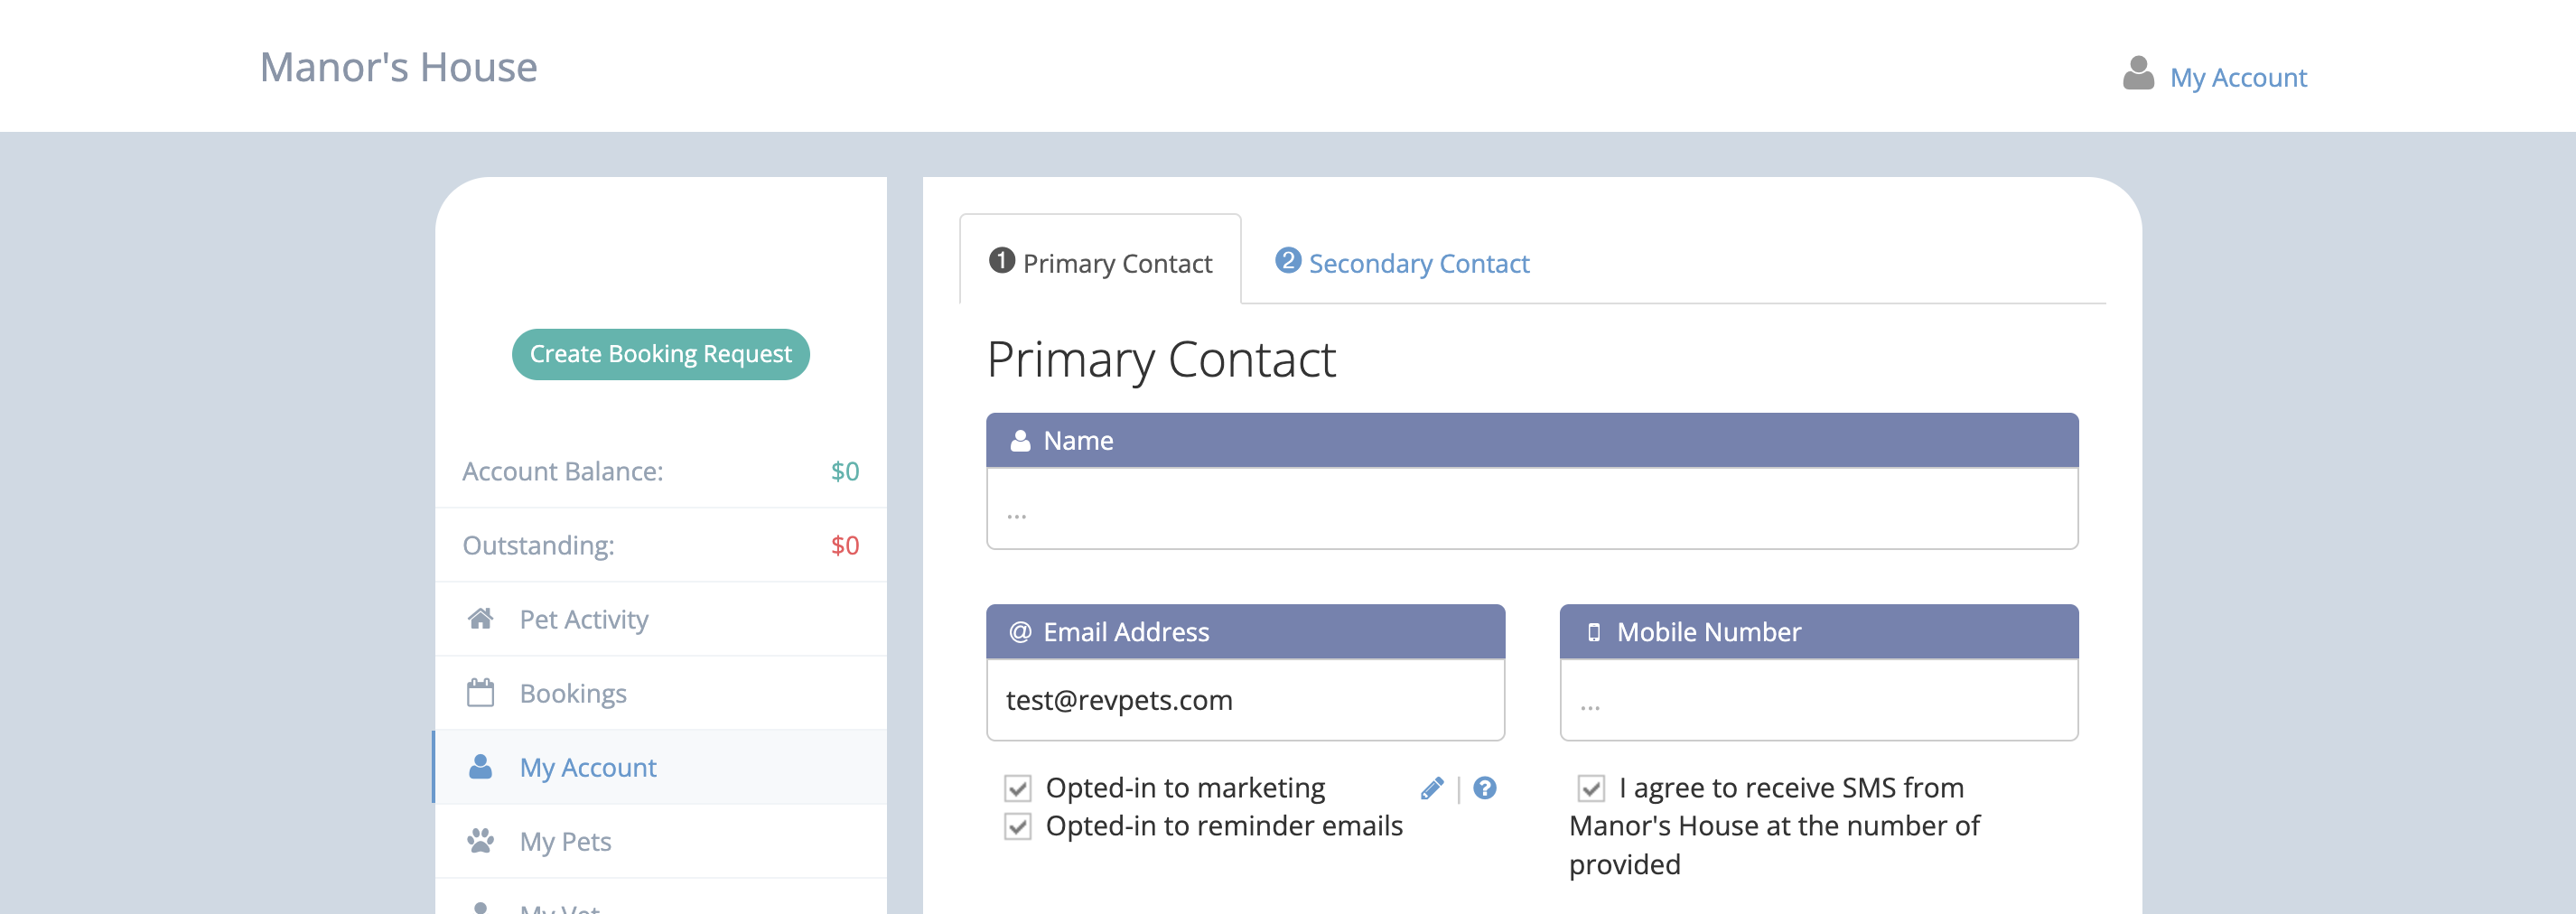Click the pencil edit icon beside marketing
Image resolution: width=2576 pixels, height=914 pixels.
(x=1432, y=789)
